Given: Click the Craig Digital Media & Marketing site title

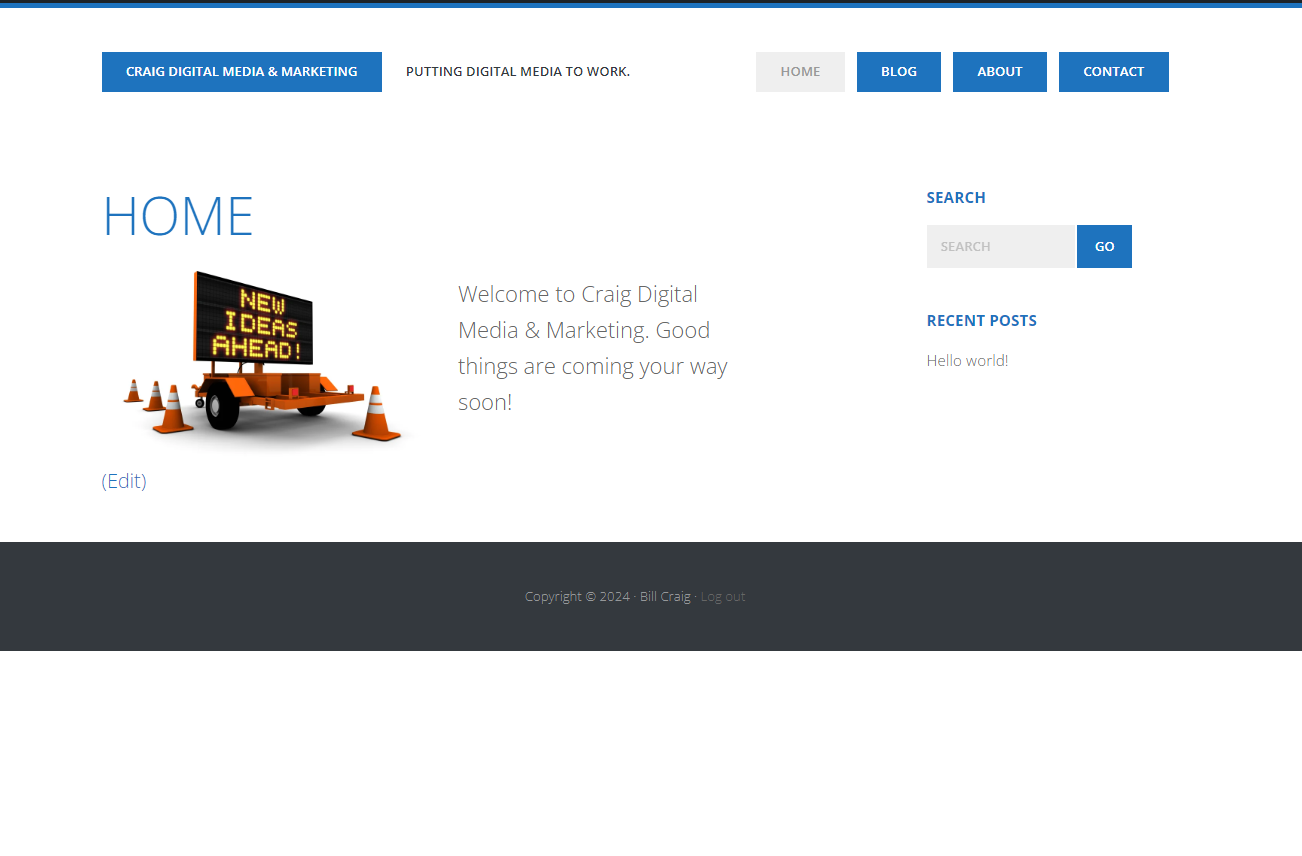Looking at the screenshot, I should (241, 72).
